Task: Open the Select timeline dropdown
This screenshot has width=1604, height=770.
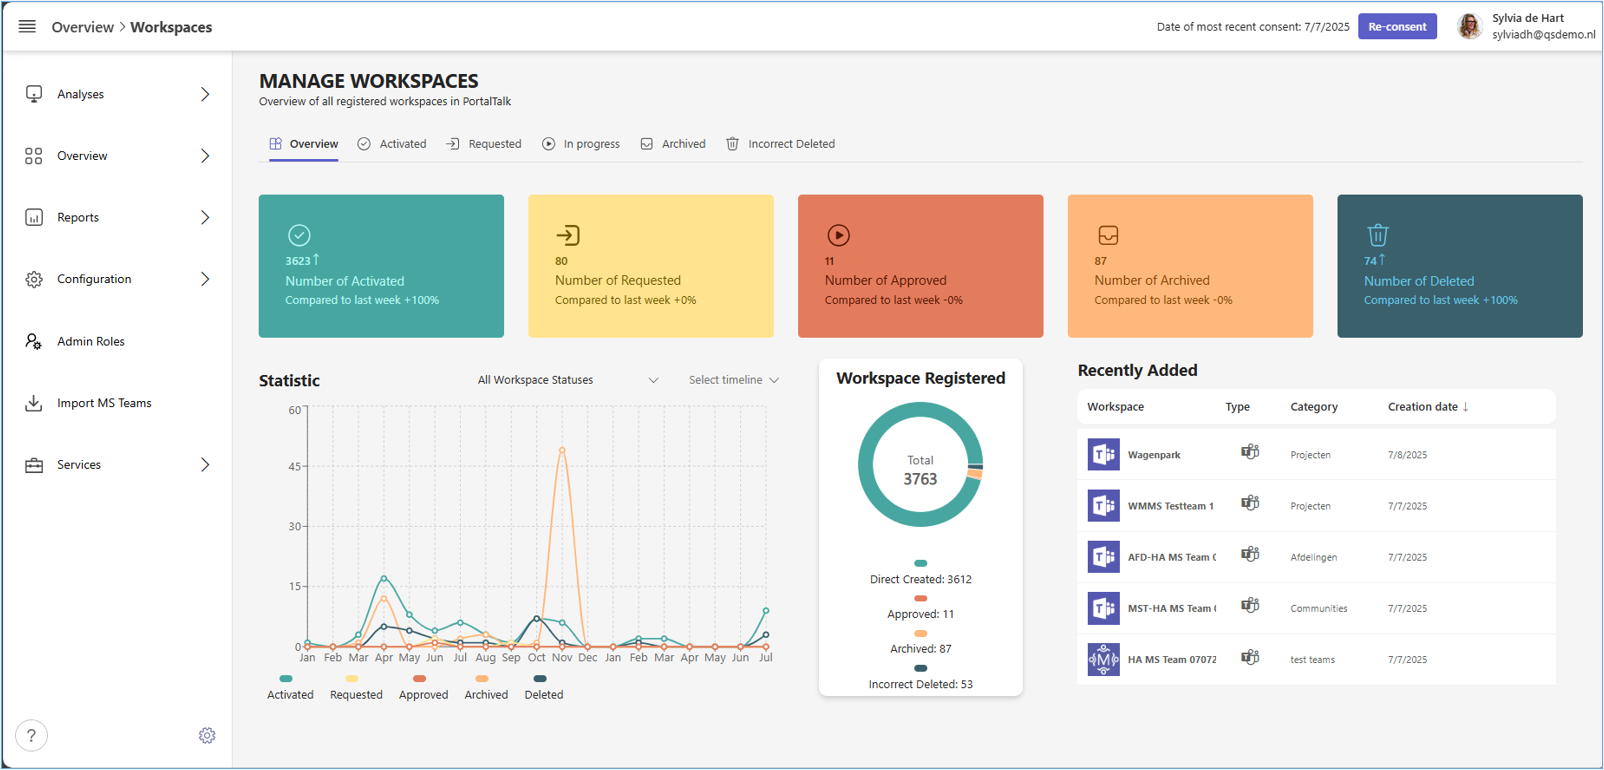Action: tap(733, 380)
